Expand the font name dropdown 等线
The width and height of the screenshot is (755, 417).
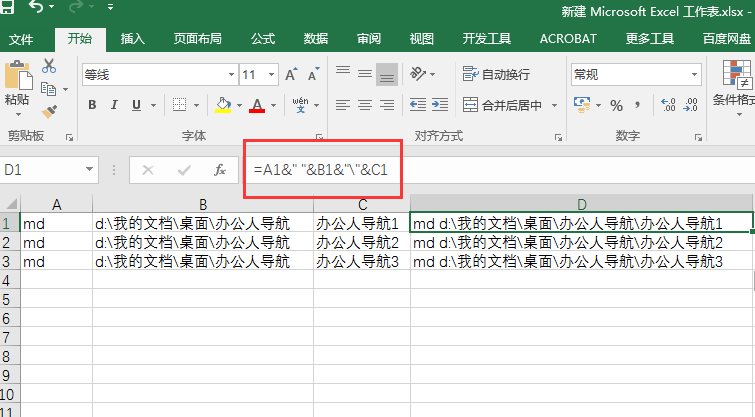pyautogui.click(x=231, y=75)
